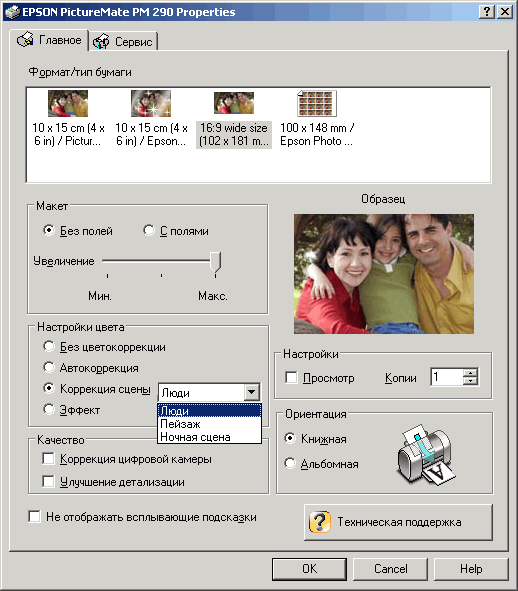Select the 10 x 15 cm PictureMate paper thumbnail
The image size is (518, 591).
[68, 103]
